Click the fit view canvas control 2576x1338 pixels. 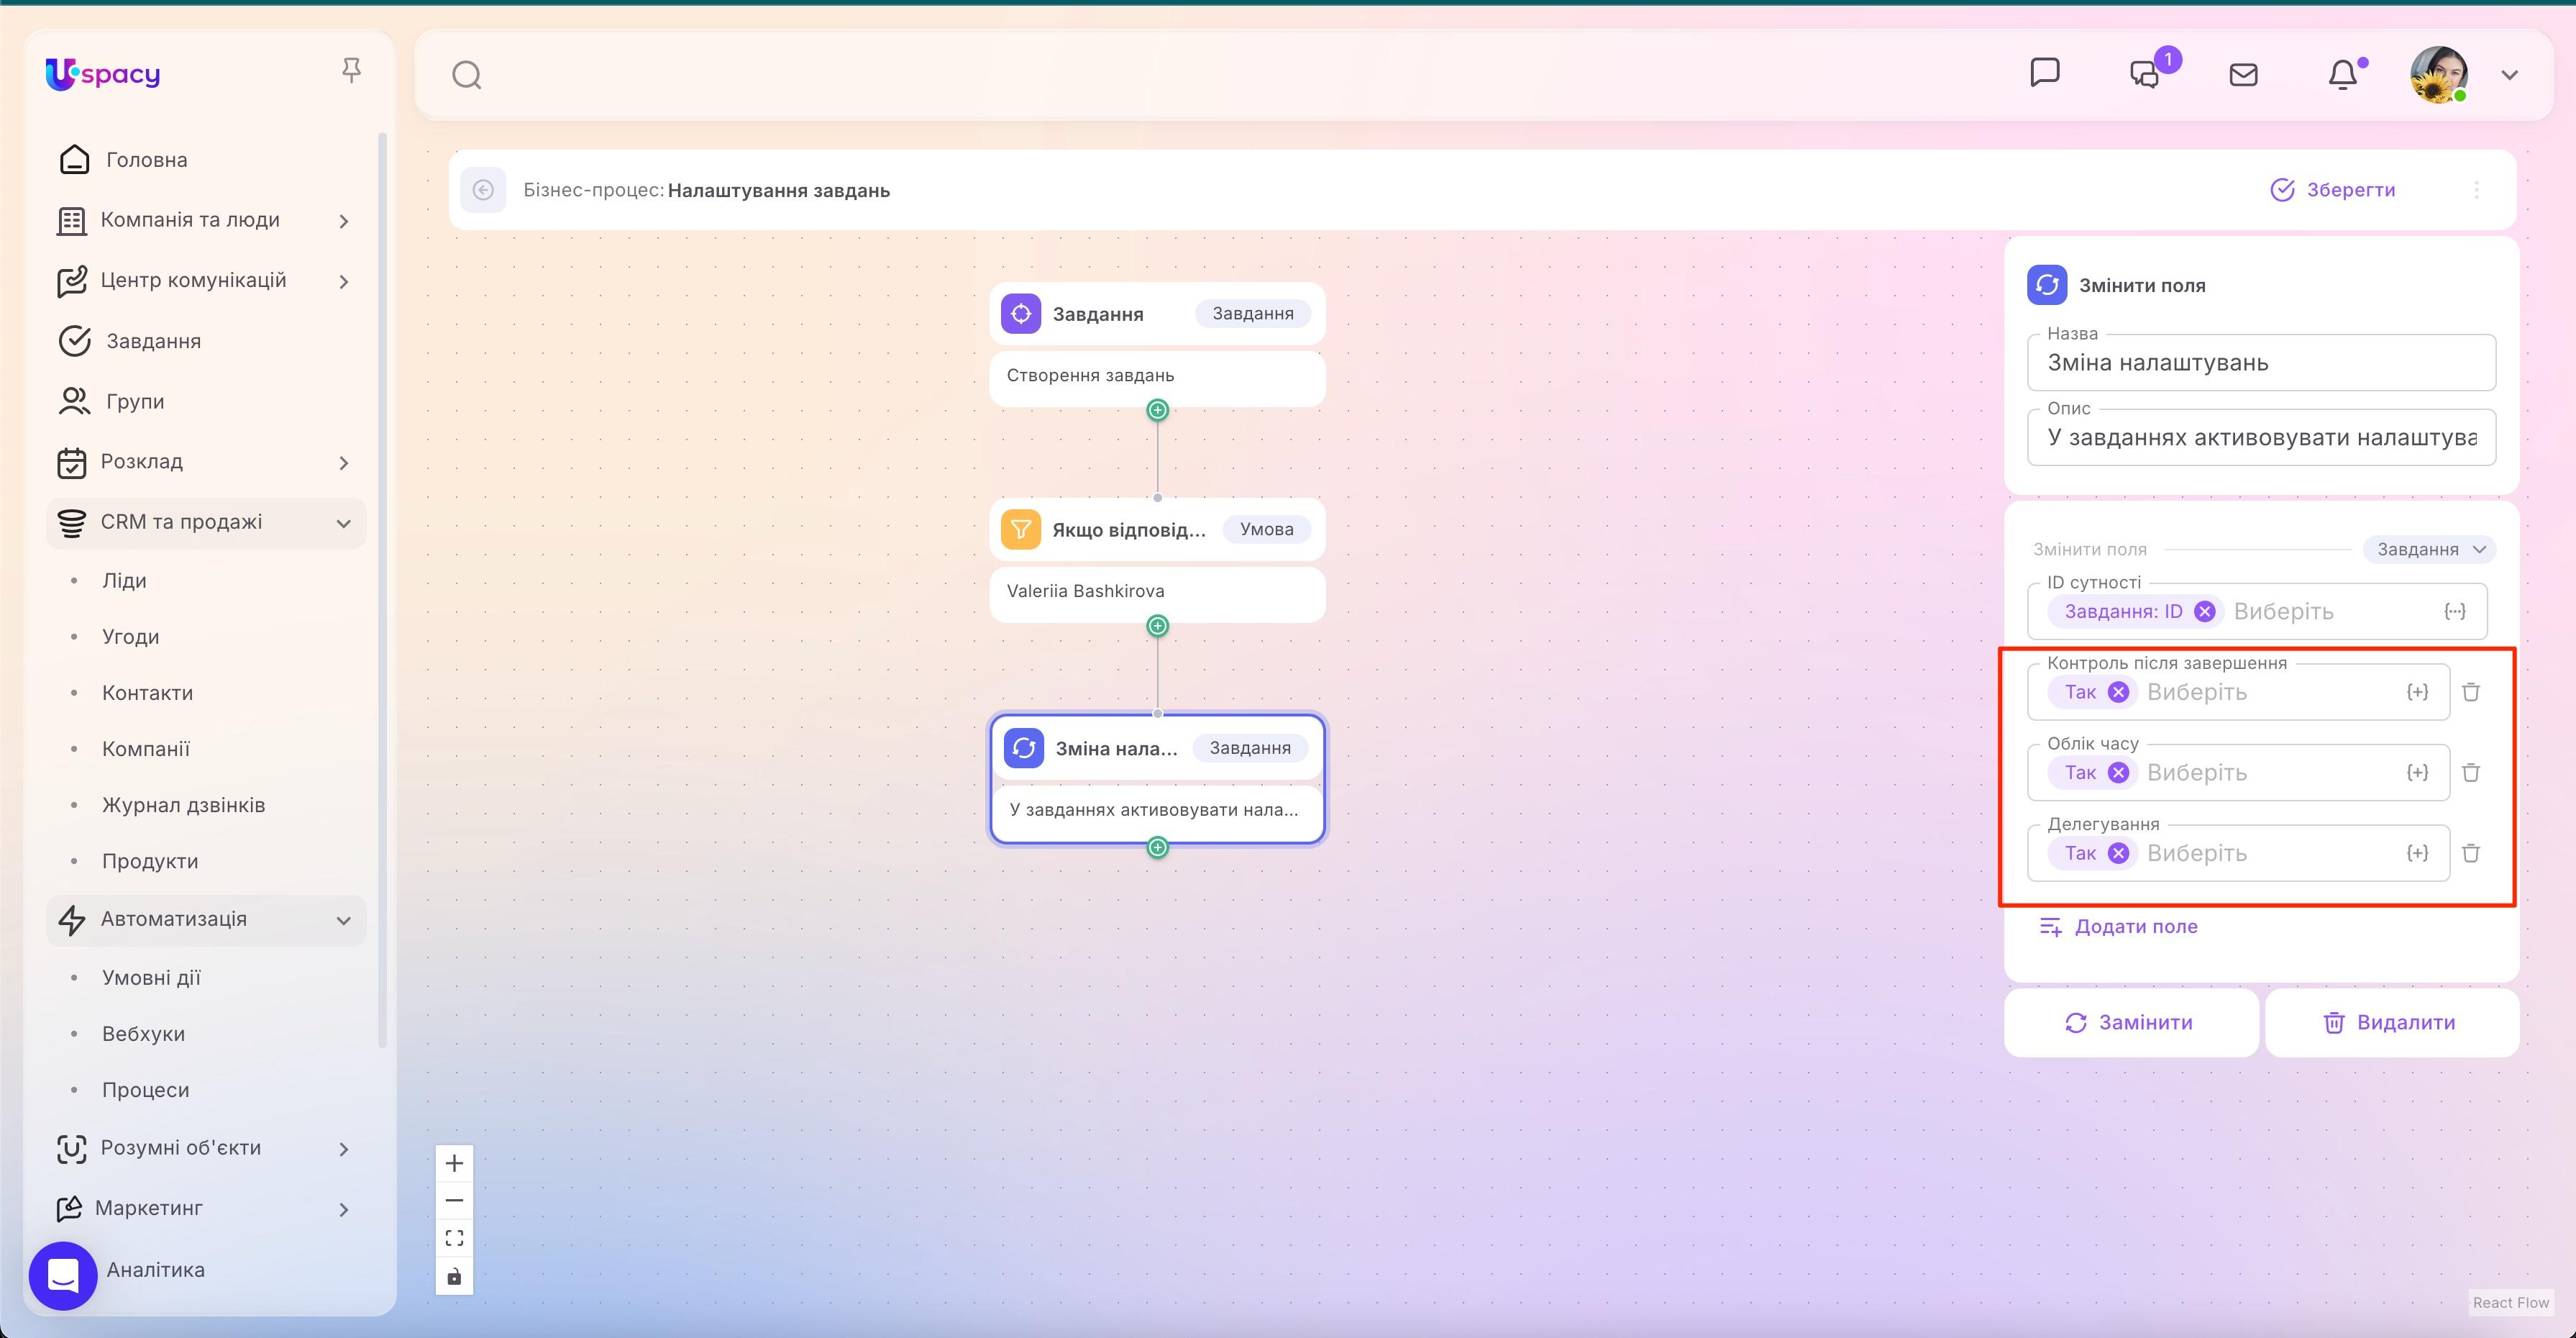(454, 1237)
